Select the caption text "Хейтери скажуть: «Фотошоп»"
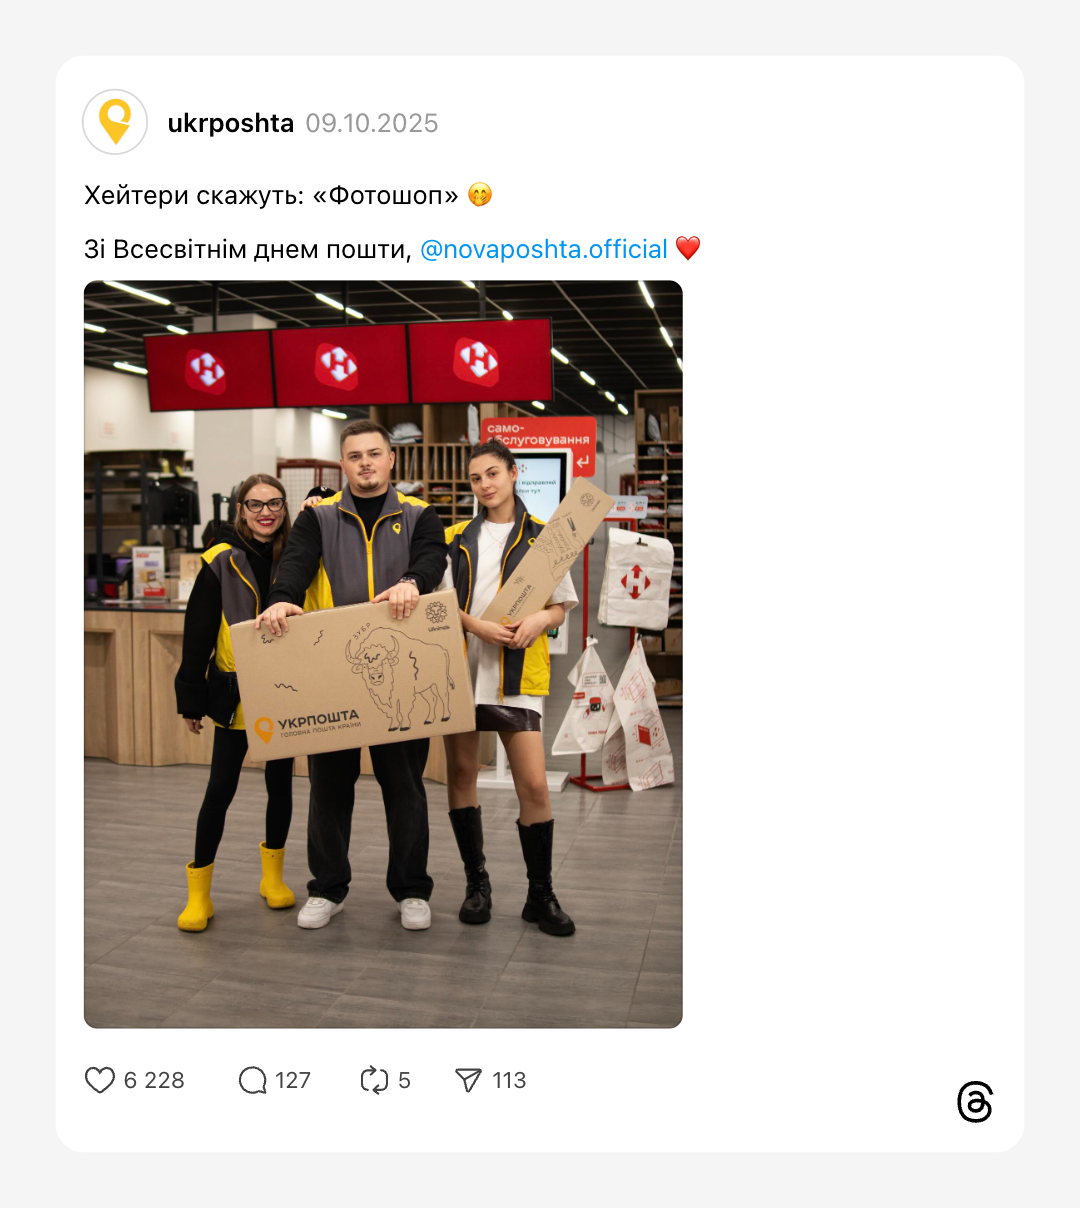Screen dimensions: 1080x1208 pyautogui.click(x=271, y=195)
